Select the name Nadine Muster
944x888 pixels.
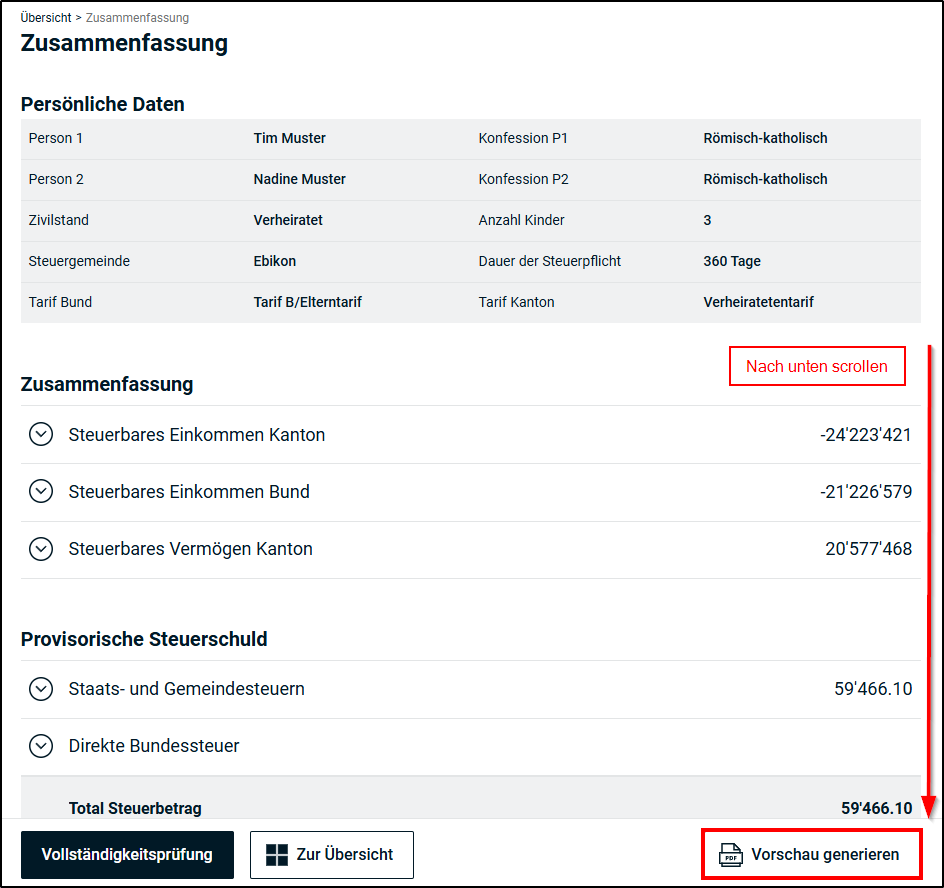299,179
